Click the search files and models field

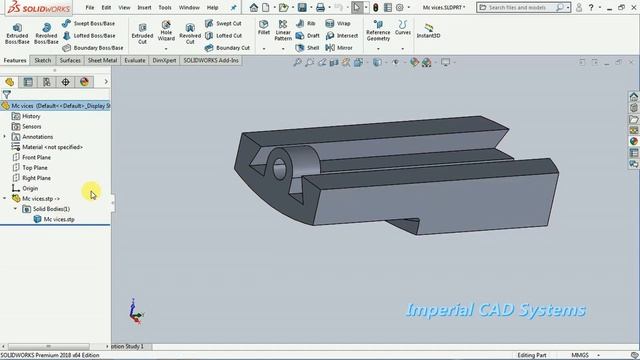tap(523, 7)
